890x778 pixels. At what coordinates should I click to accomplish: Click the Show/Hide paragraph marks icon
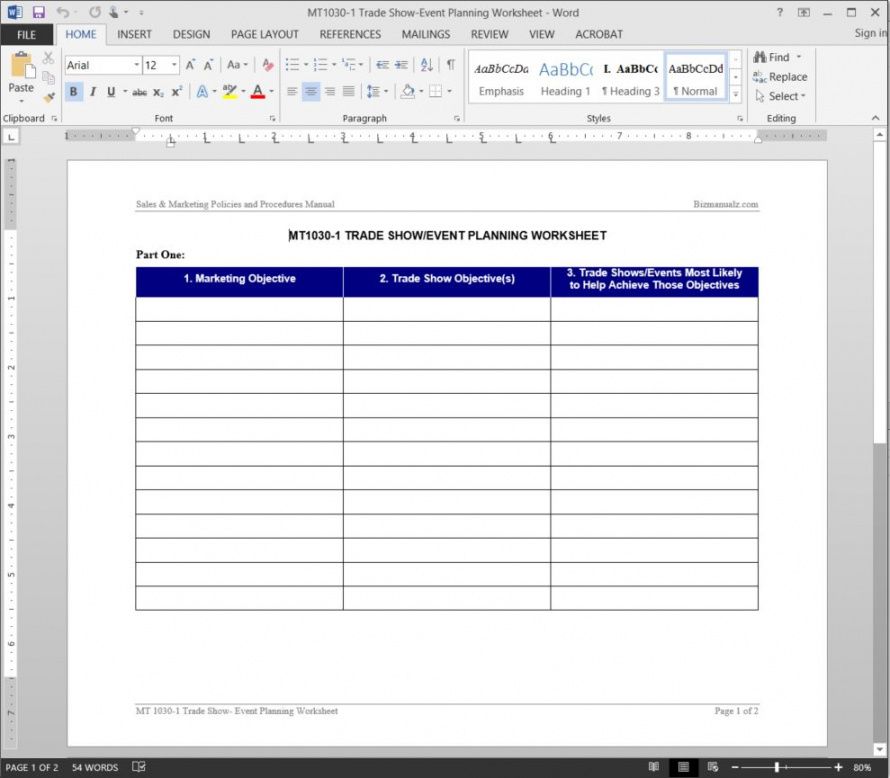(x=450, y=65)
